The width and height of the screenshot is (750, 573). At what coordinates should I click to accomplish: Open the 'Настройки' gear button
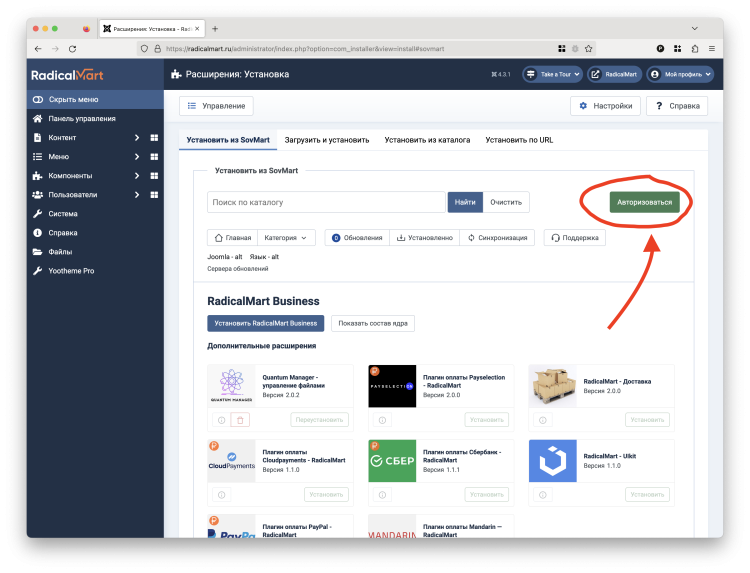(x=605, y=106)
